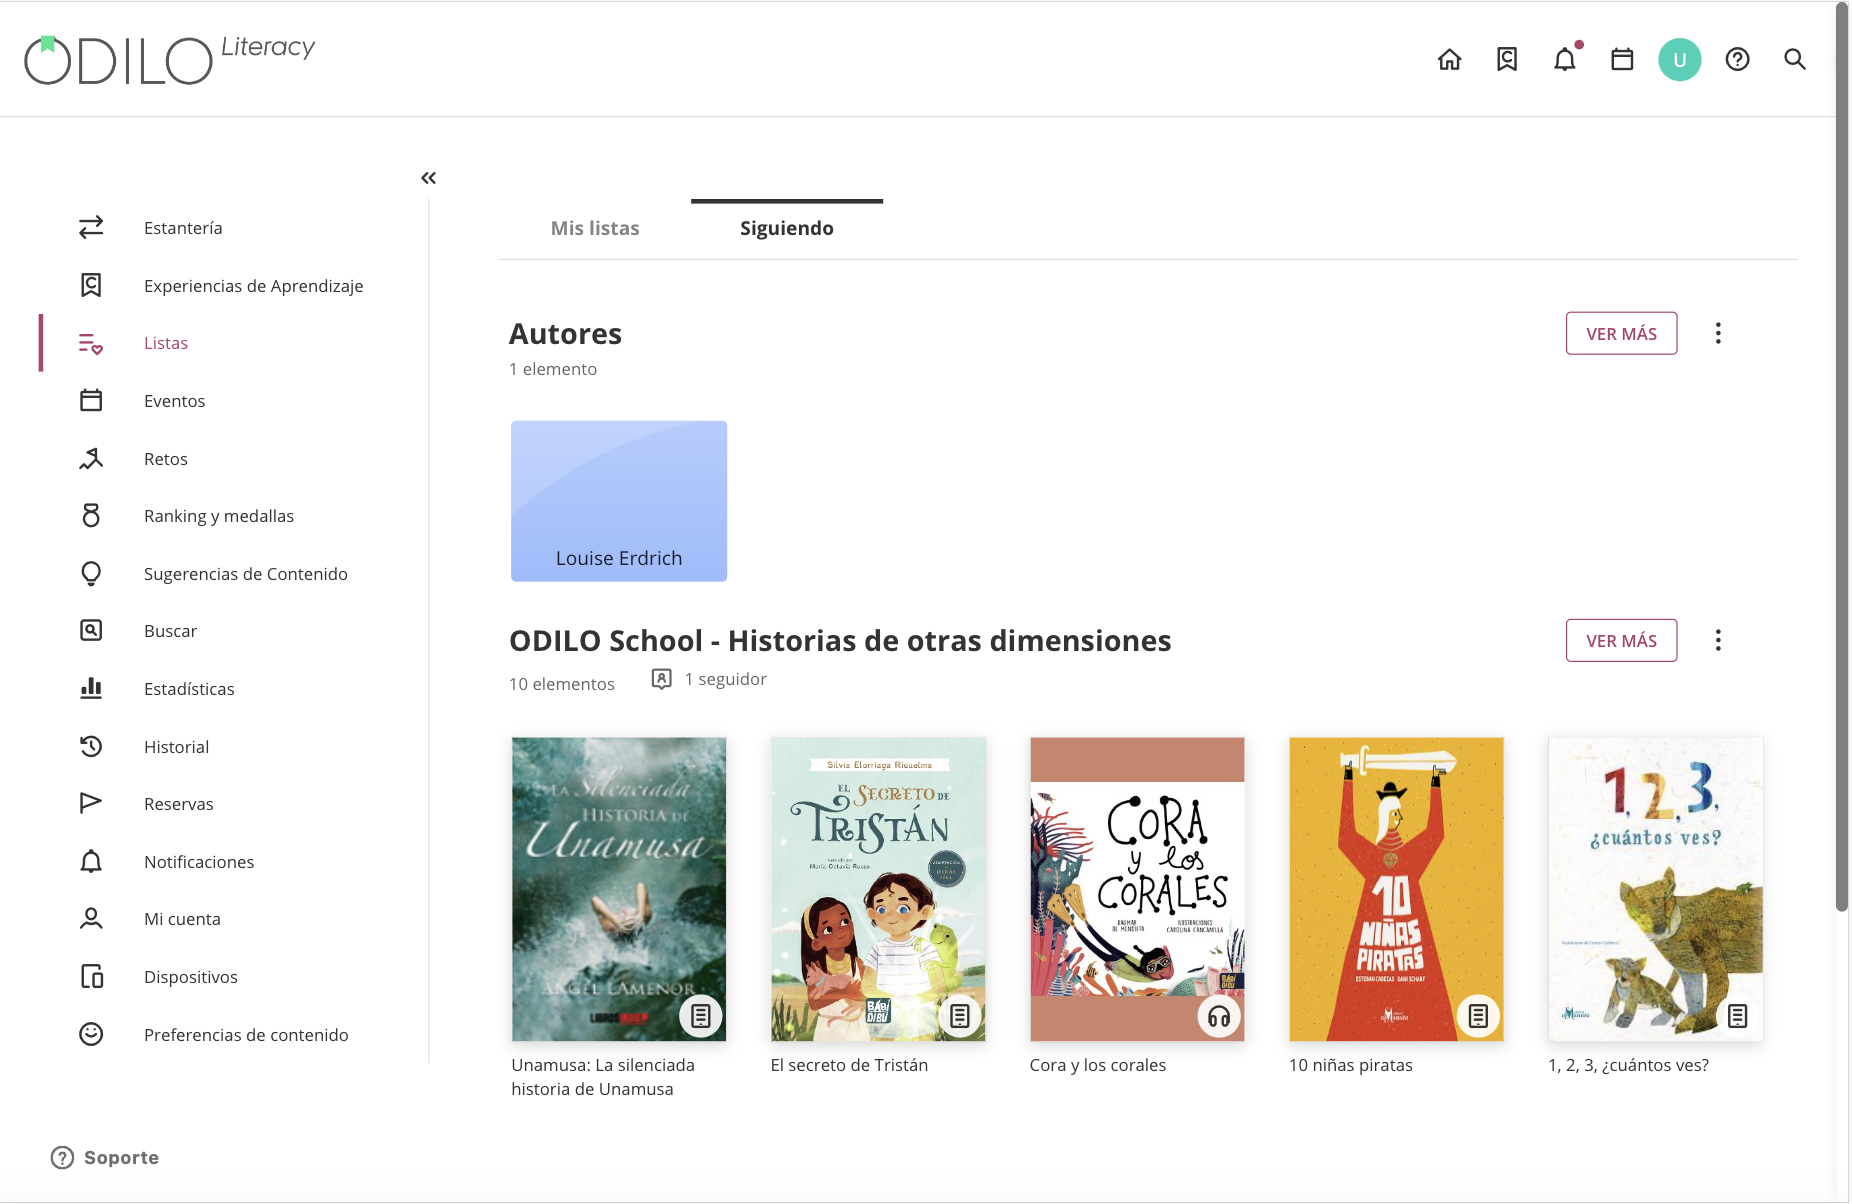Click the page vertical scrollbar
The height and width of the screenshot is (1204, 1852).
1842,458
